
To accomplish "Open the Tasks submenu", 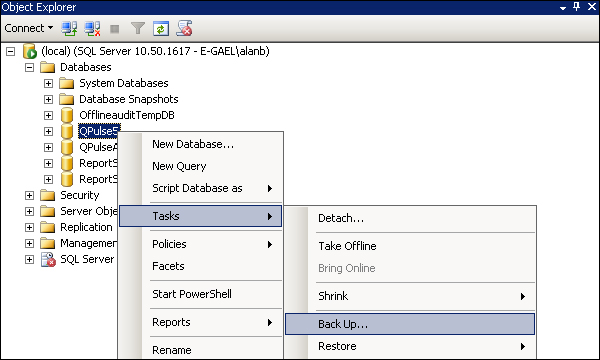I will 201,216.
